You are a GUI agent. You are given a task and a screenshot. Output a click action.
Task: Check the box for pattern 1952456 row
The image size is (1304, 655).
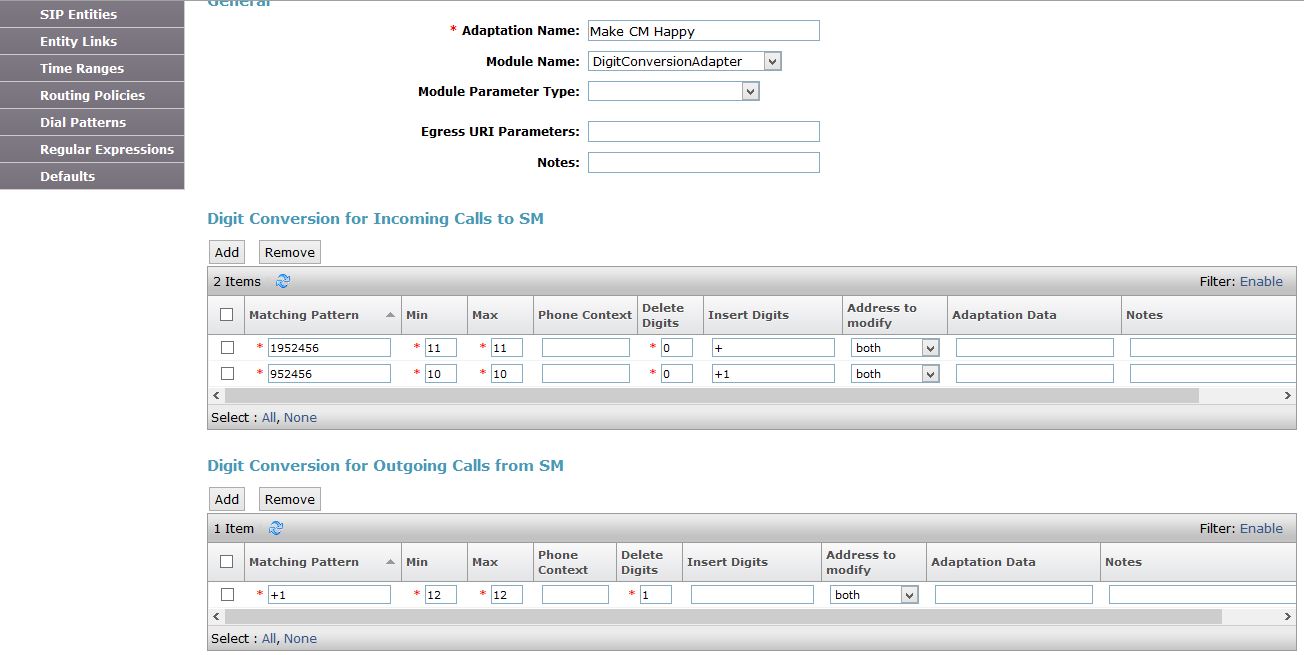pos(227,348)
